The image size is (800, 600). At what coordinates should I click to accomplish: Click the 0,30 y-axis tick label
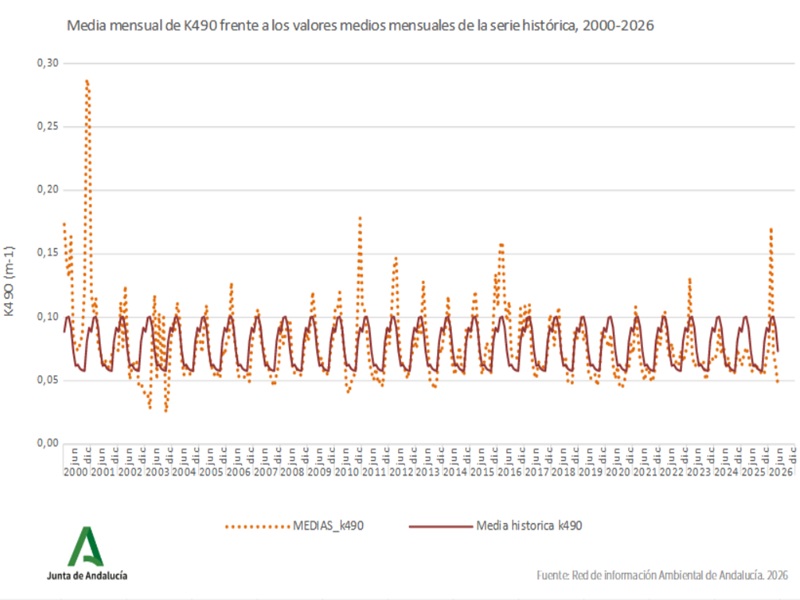[47, 63]
